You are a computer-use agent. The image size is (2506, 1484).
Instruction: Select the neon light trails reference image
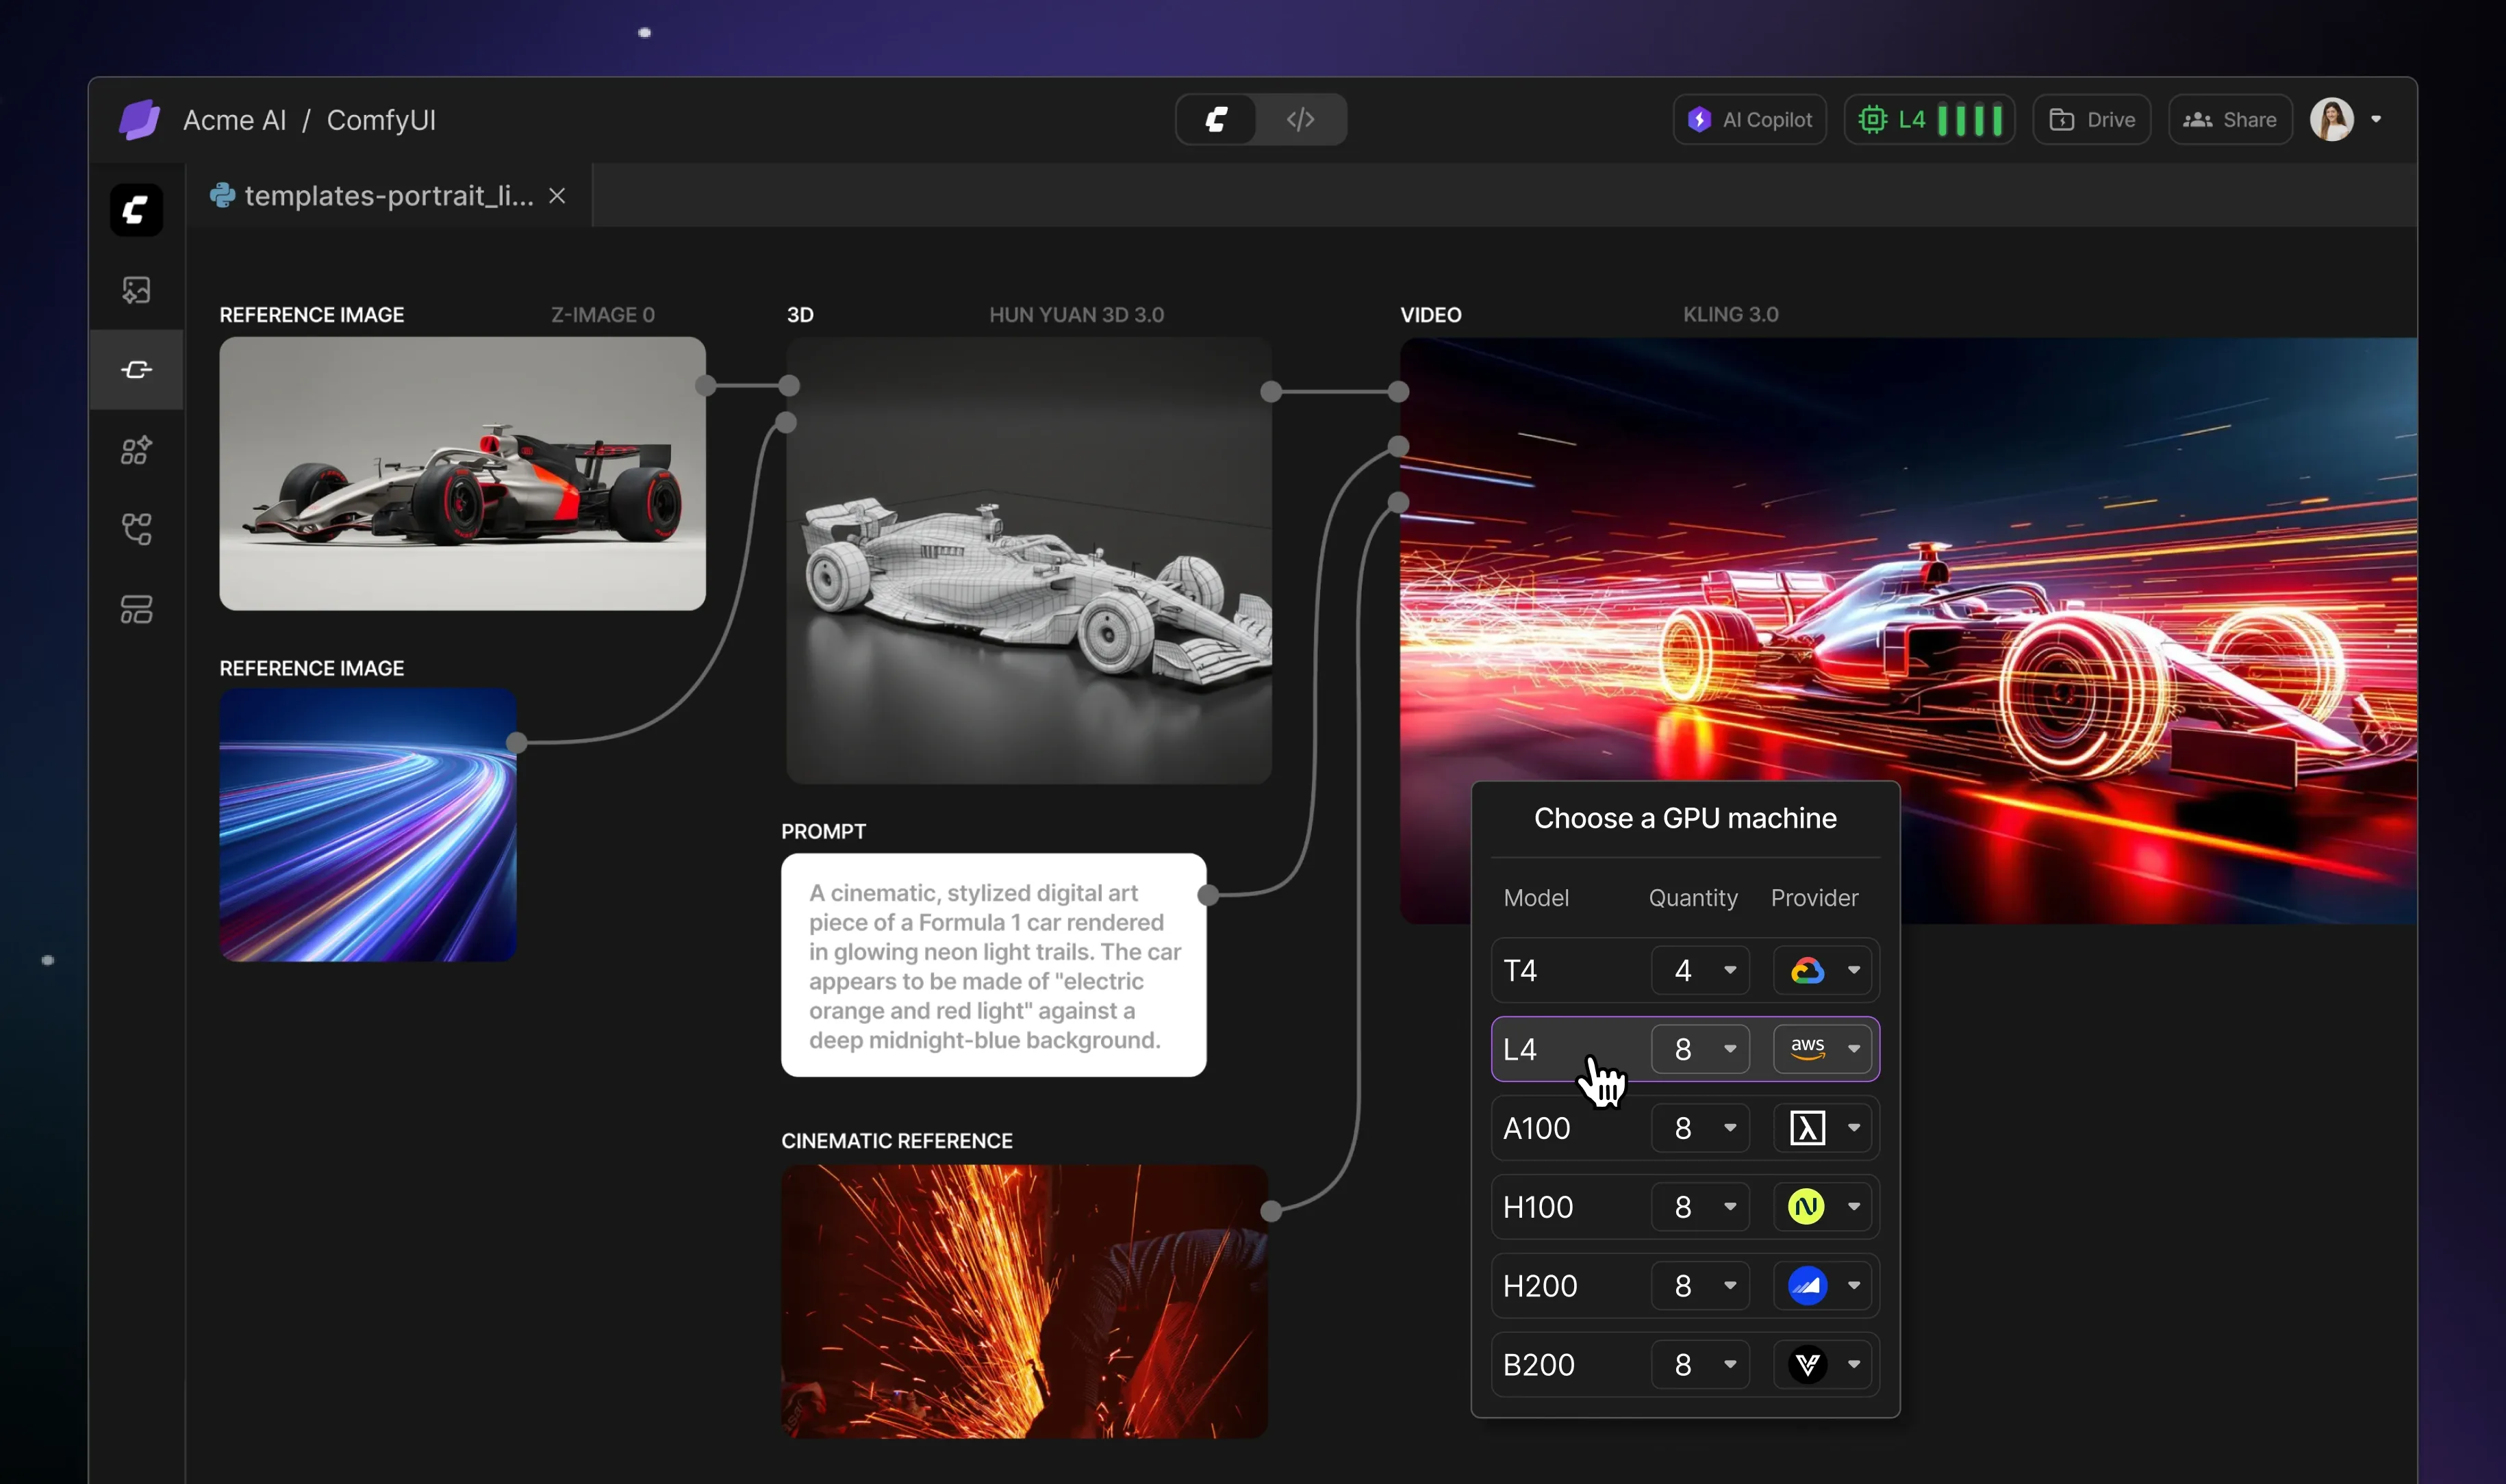click(x=368, y=825)
